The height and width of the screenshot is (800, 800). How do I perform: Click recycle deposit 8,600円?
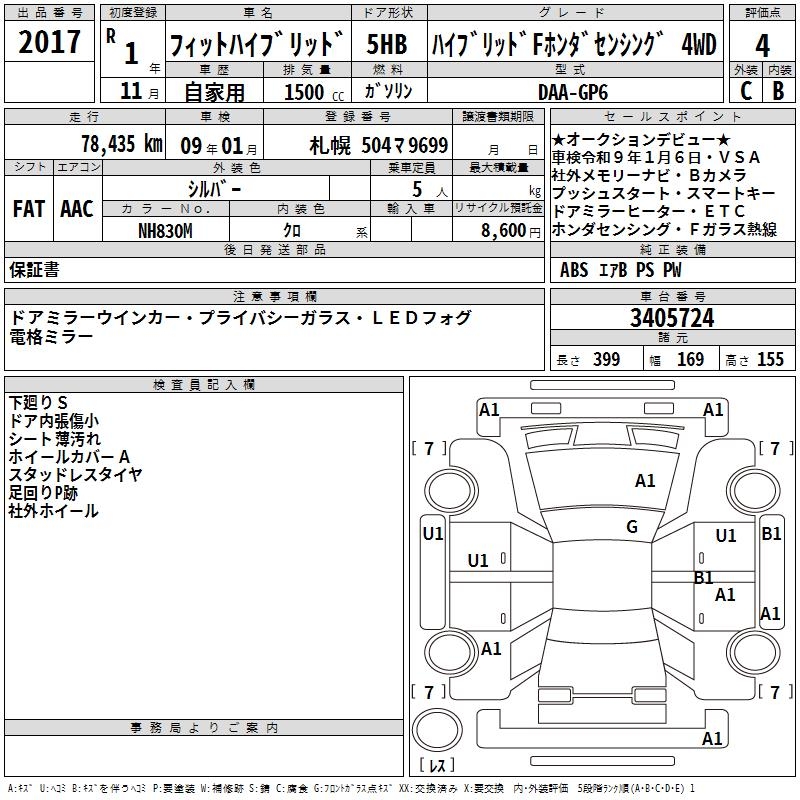511,231
